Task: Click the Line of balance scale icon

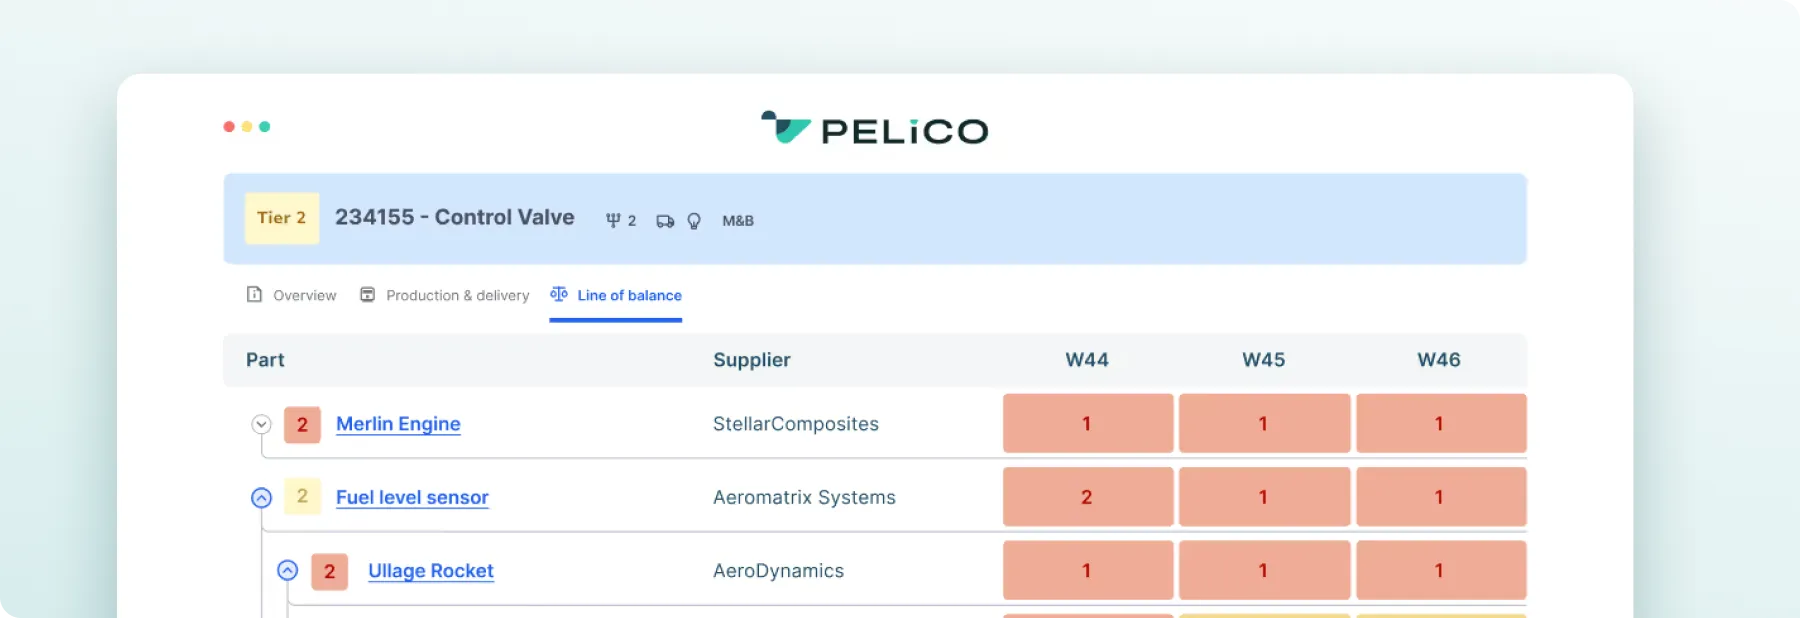Action: 559,294
